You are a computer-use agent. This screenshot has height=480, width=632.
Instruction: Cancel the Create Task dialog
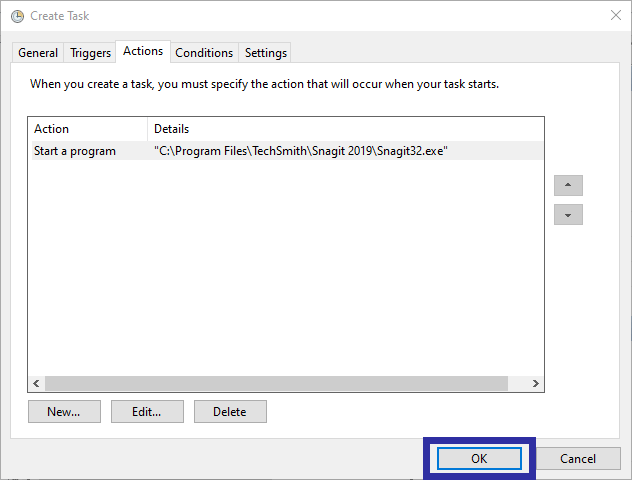[578, 458]
